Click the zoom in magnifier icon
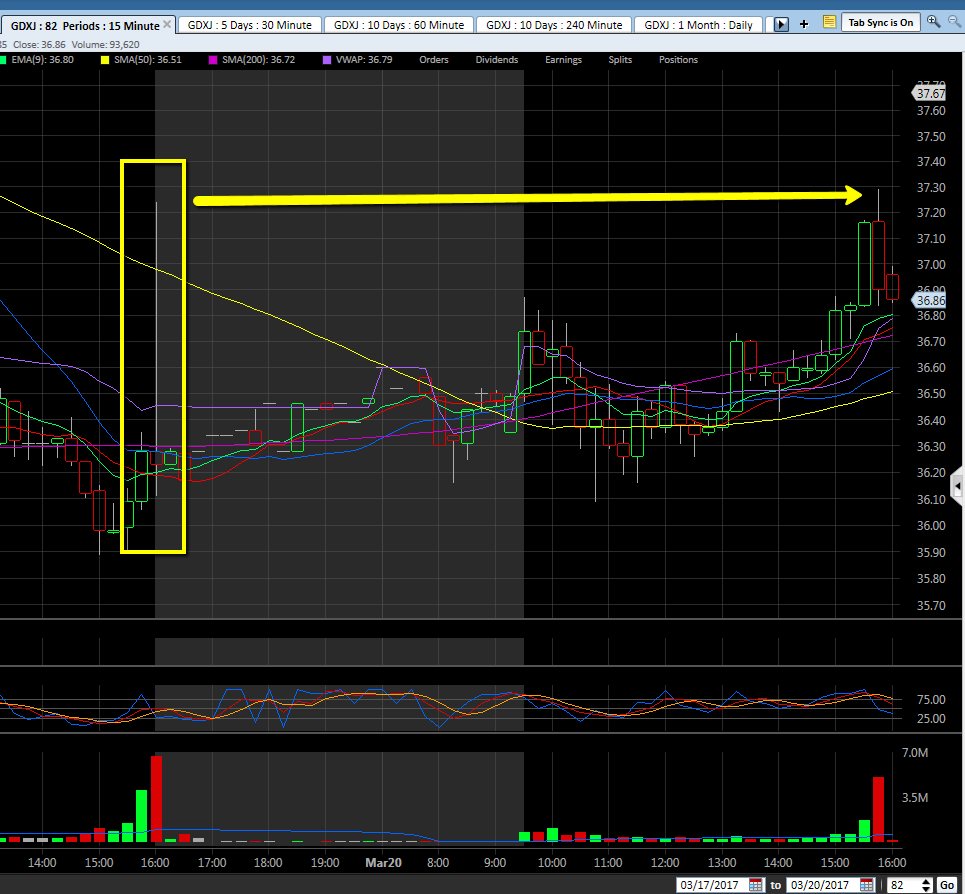This screenshot has width=965, height=894. pos(933,21)
